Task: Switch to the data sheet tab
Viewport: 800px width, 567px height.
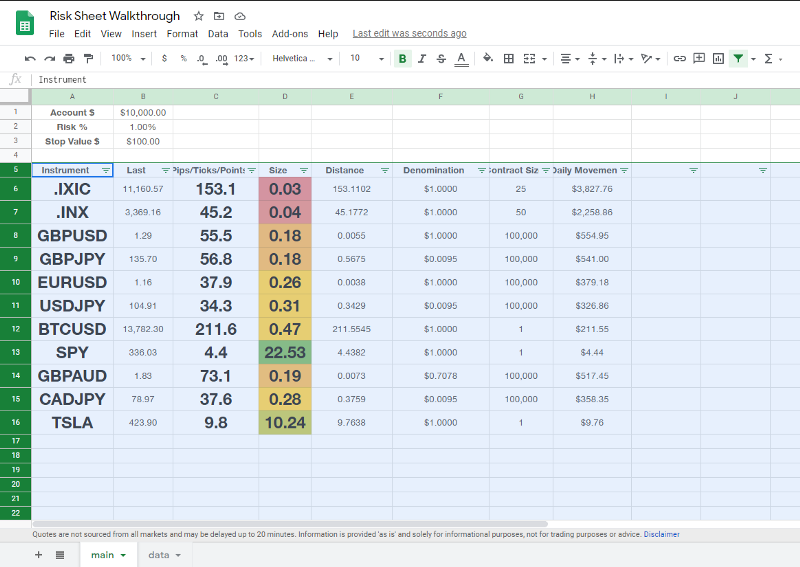Action: pyautogui.click(x=164, y=555)
